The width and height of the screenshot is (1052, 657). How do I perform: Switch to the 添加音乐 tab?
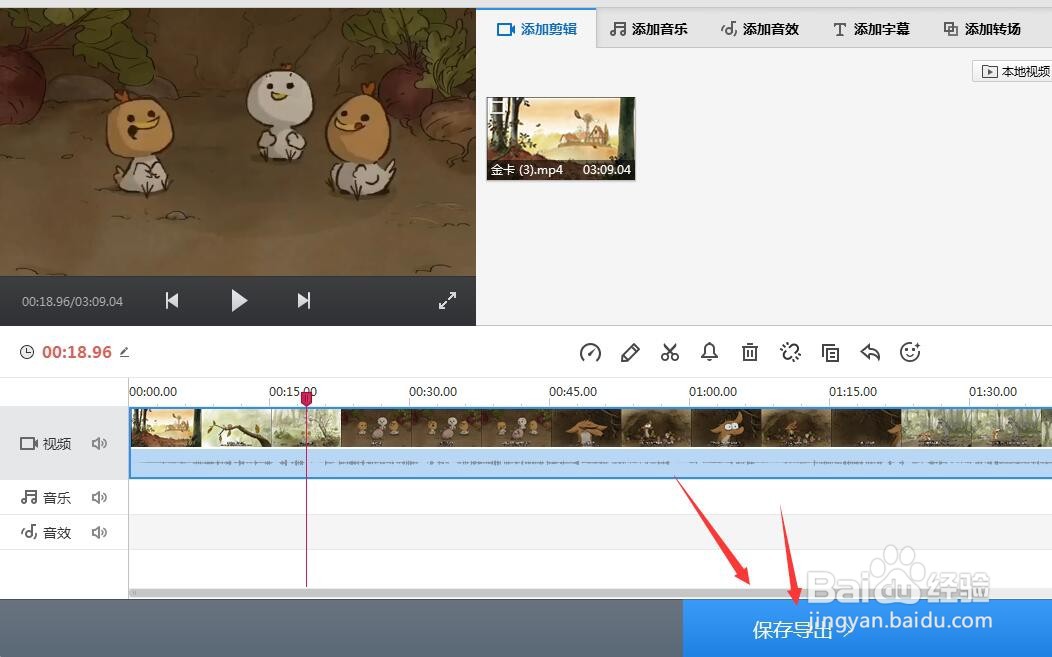point(649,29)
